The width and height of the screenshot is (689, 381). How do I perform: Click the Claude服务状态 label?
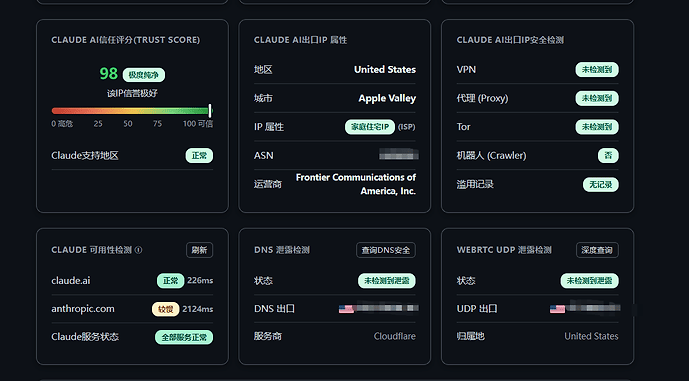pos(85,337)
